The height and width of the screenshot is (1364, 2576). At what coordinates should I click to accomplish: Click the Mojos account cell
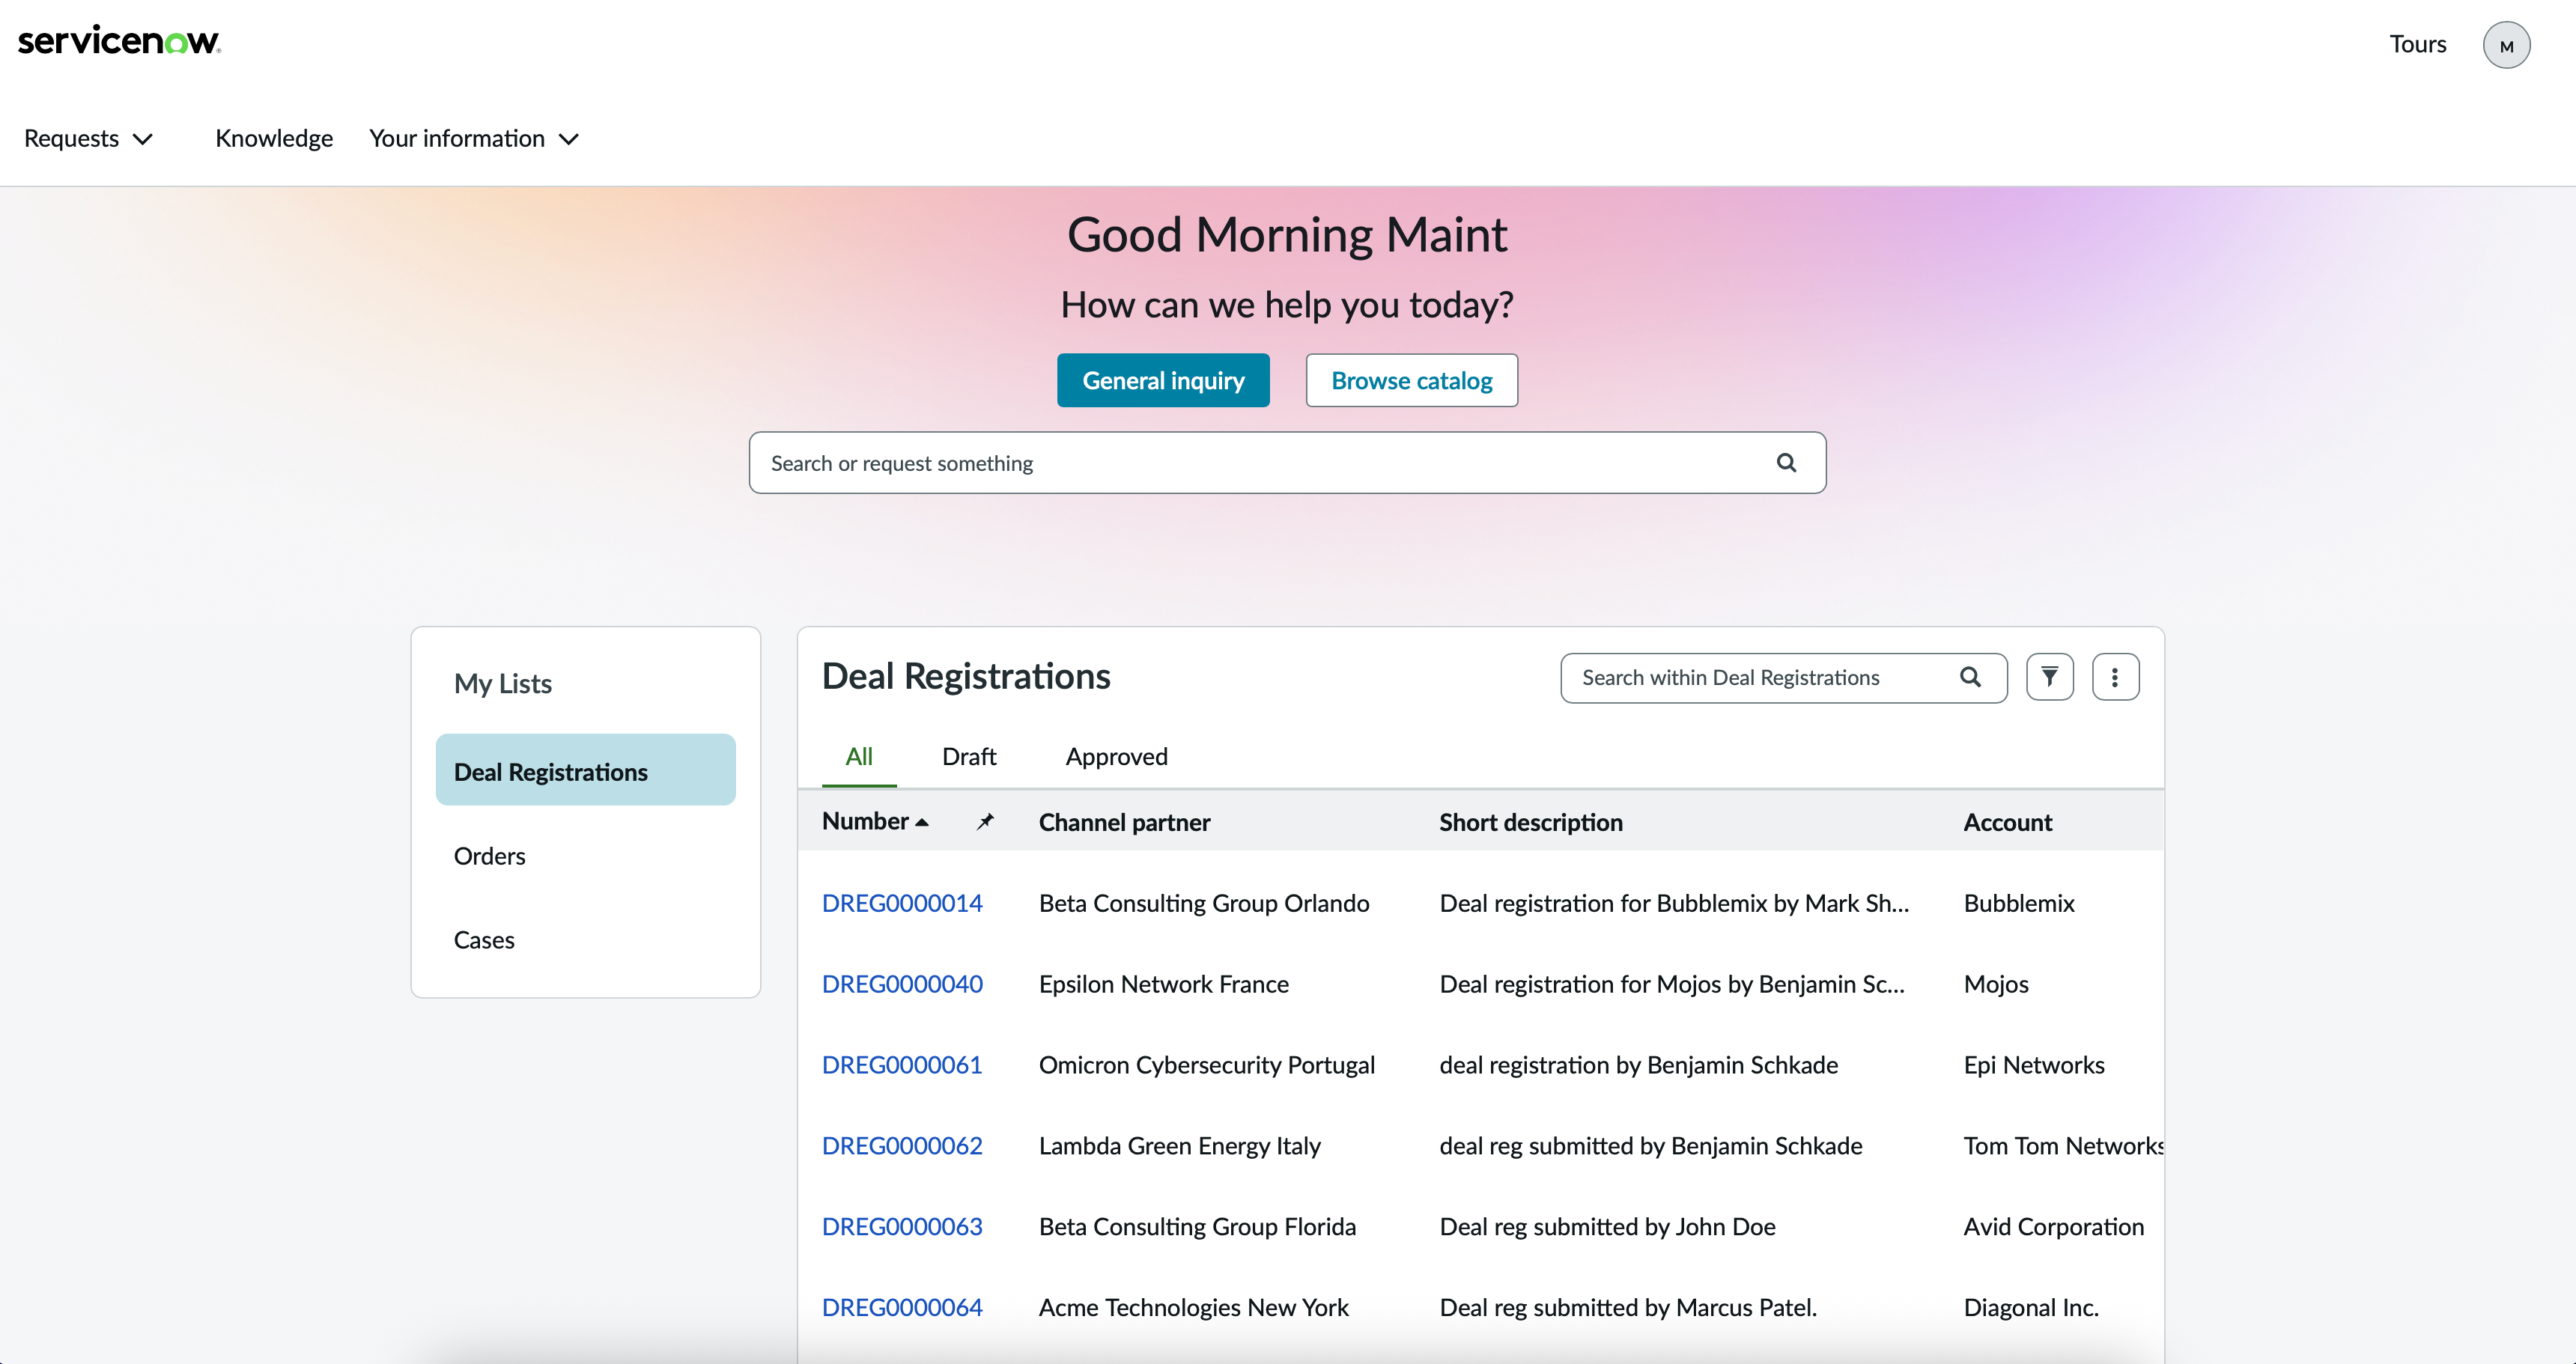tap(1996, 984)
